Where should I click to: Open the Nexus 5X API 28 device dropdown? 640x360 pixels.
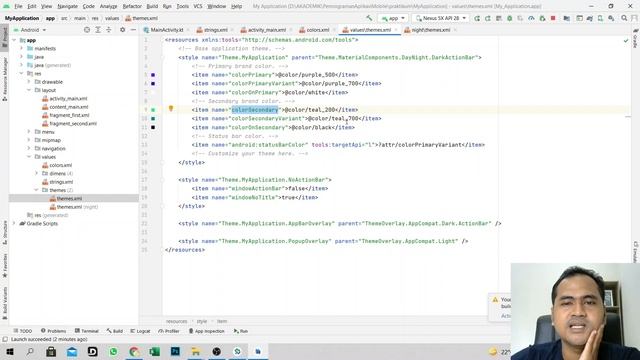[440, 18]
